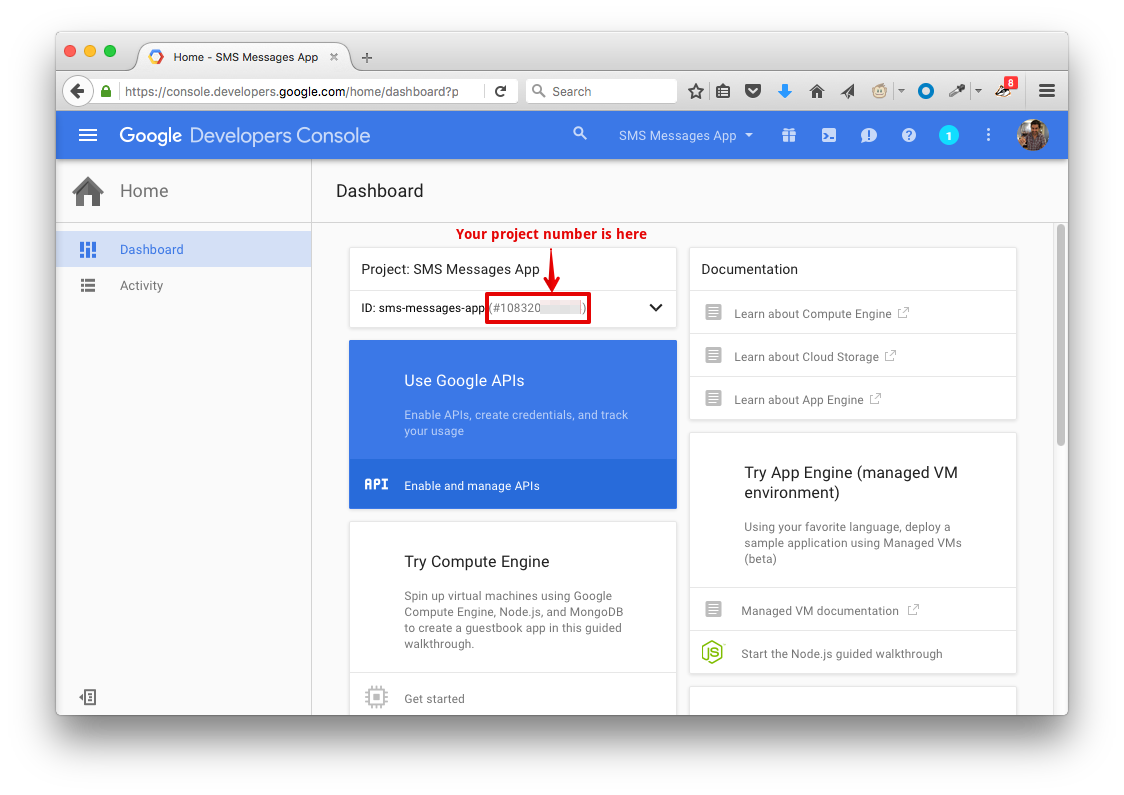1124x795 pixels.
Task: Click the chip icon beside Get started
Action: click(x=376, y=697)
